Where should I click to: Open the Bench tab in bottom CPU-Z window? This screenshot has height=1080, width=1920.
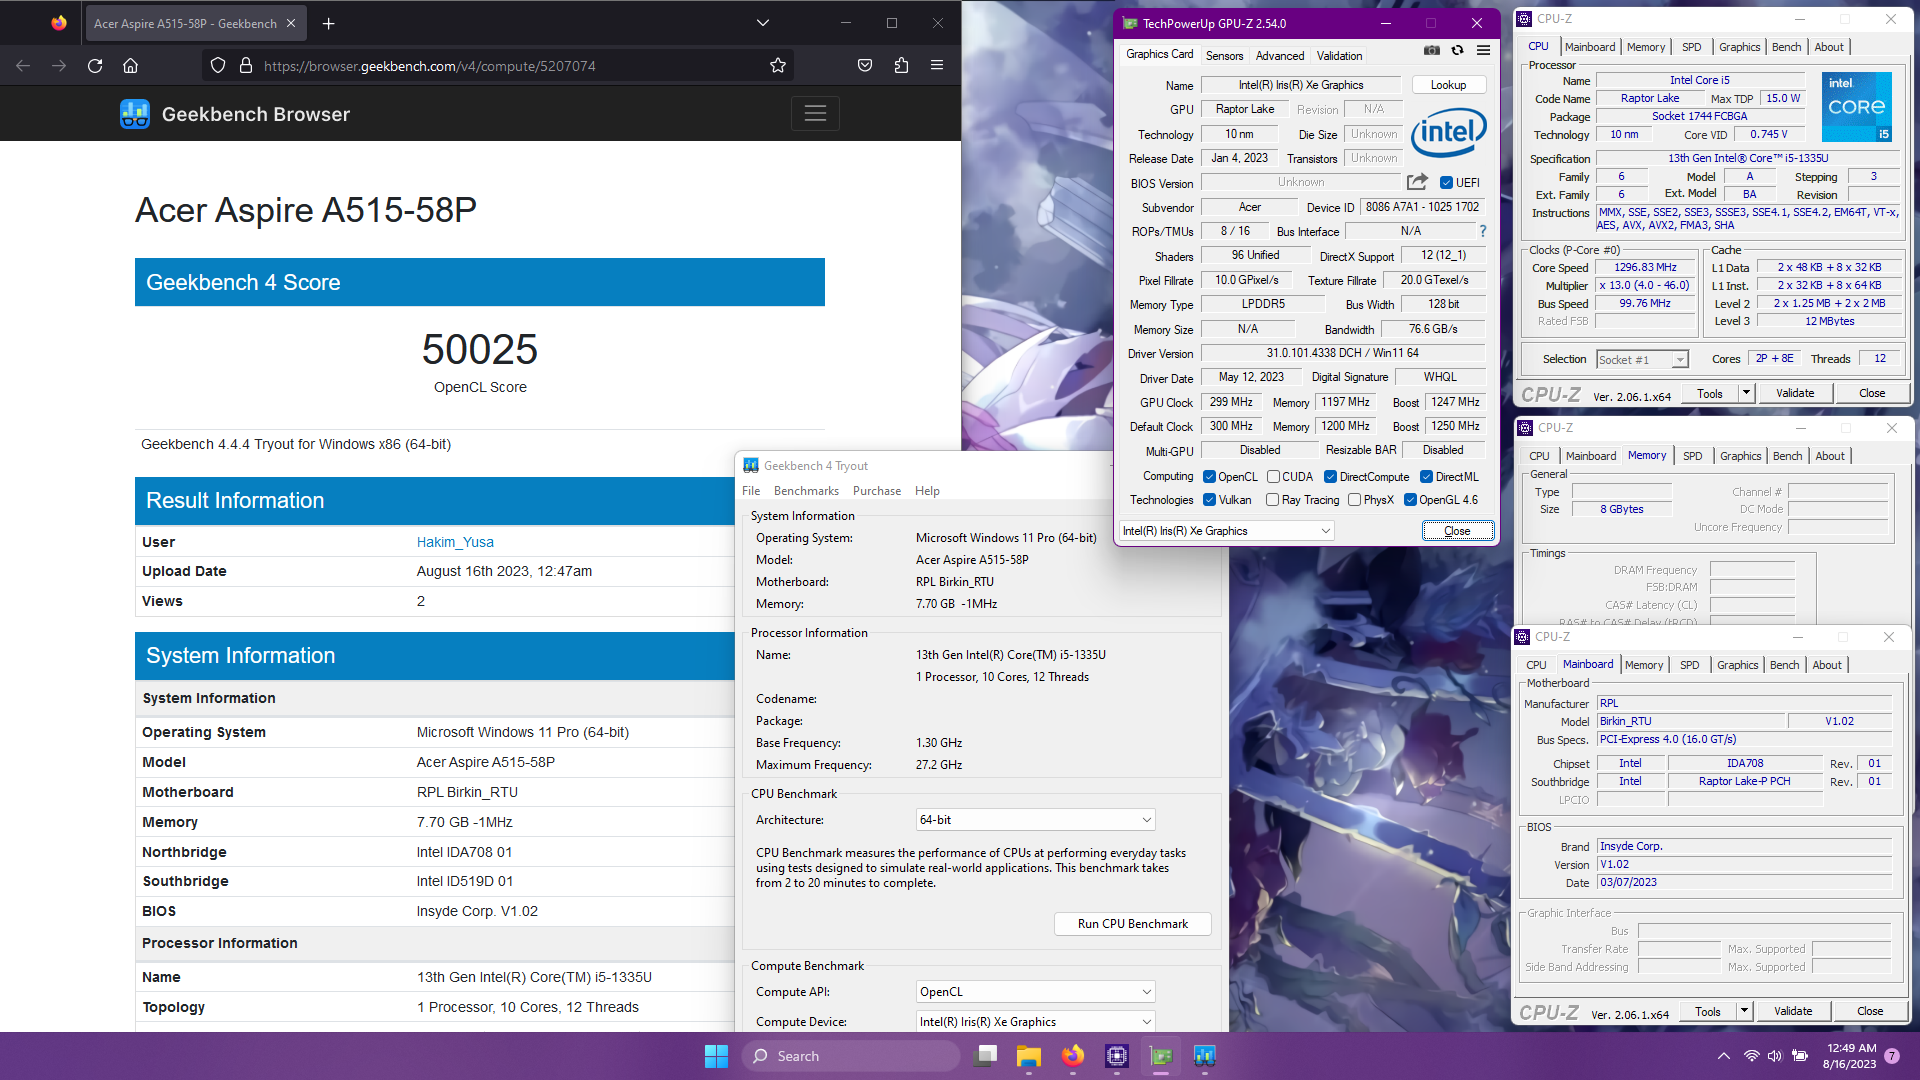point(1784,665)
